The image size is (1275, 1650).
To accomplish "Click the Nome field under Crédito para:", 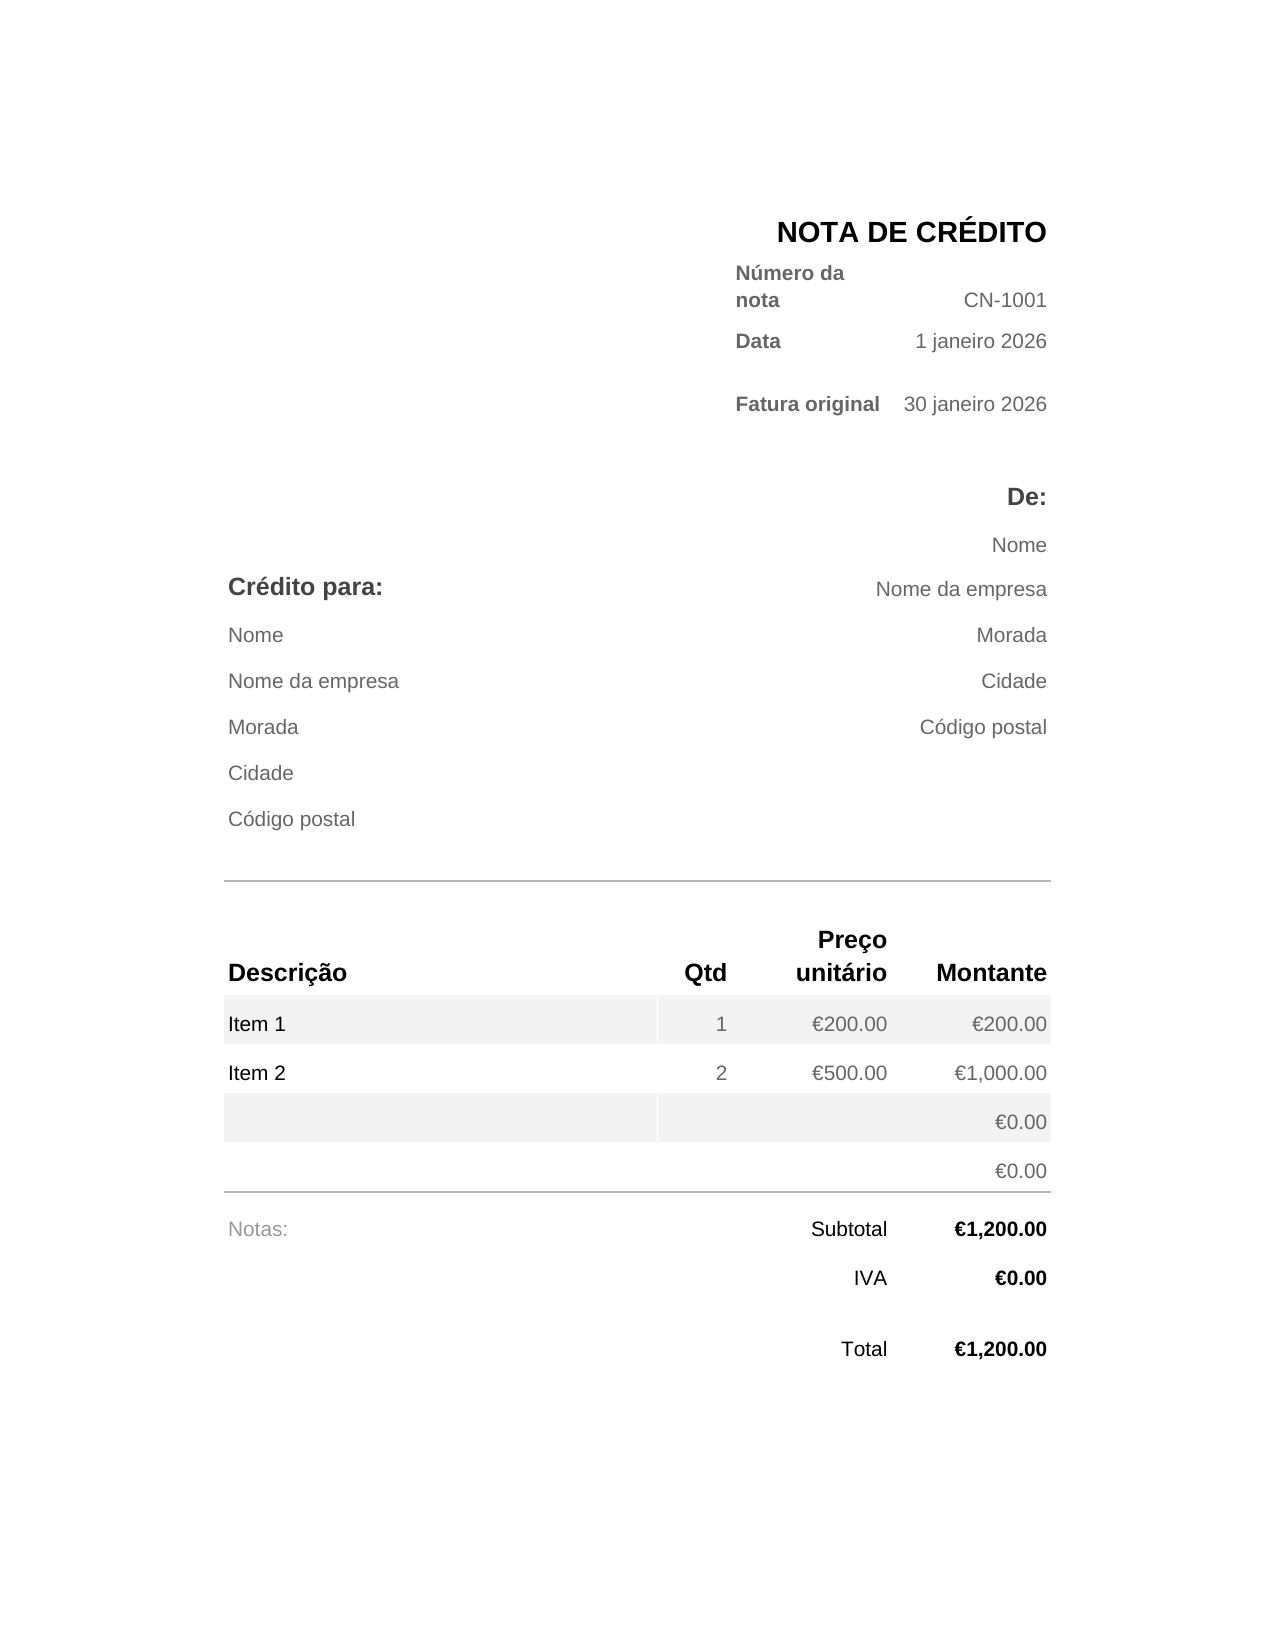I will coord(255,635).
